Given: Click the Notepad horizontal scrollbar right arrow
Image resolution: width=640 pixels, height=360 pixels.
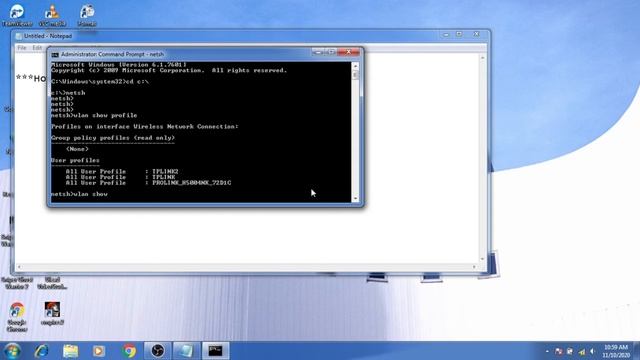Looking at the screenshot, I should (x=474, y=267).
